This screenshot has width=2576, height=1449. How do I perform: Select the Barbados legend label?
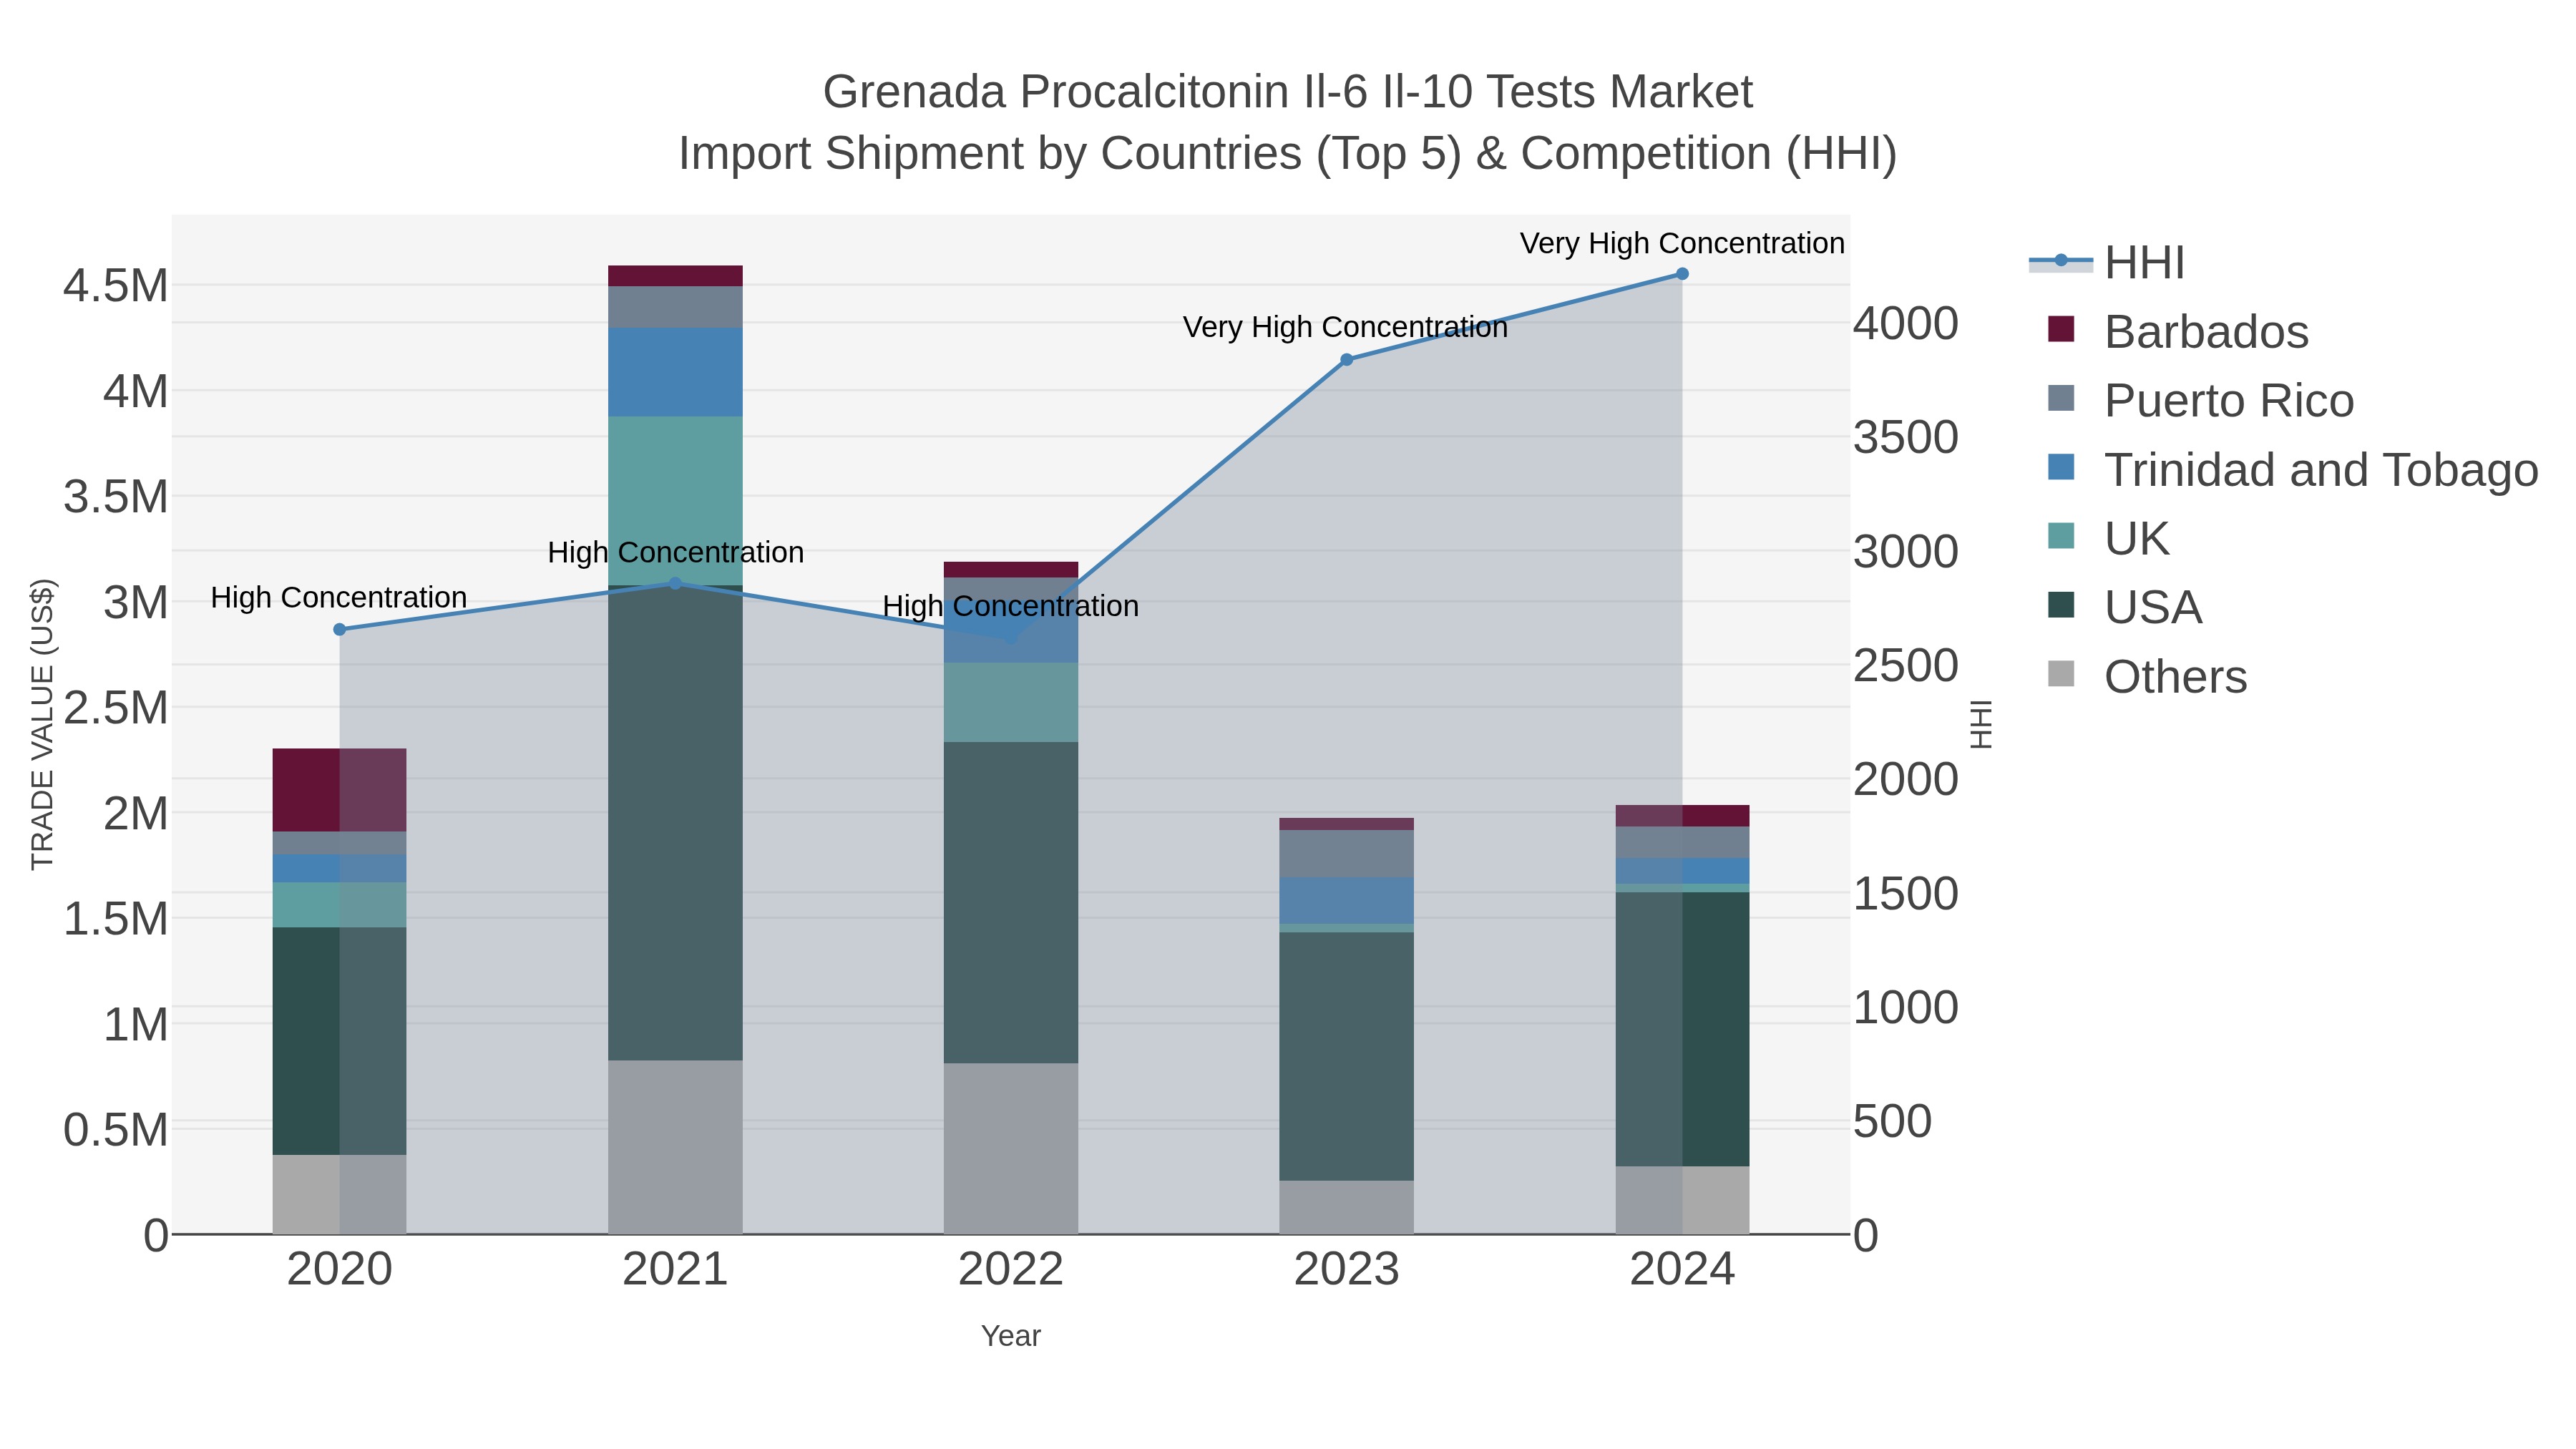[x=2206, y=332]
